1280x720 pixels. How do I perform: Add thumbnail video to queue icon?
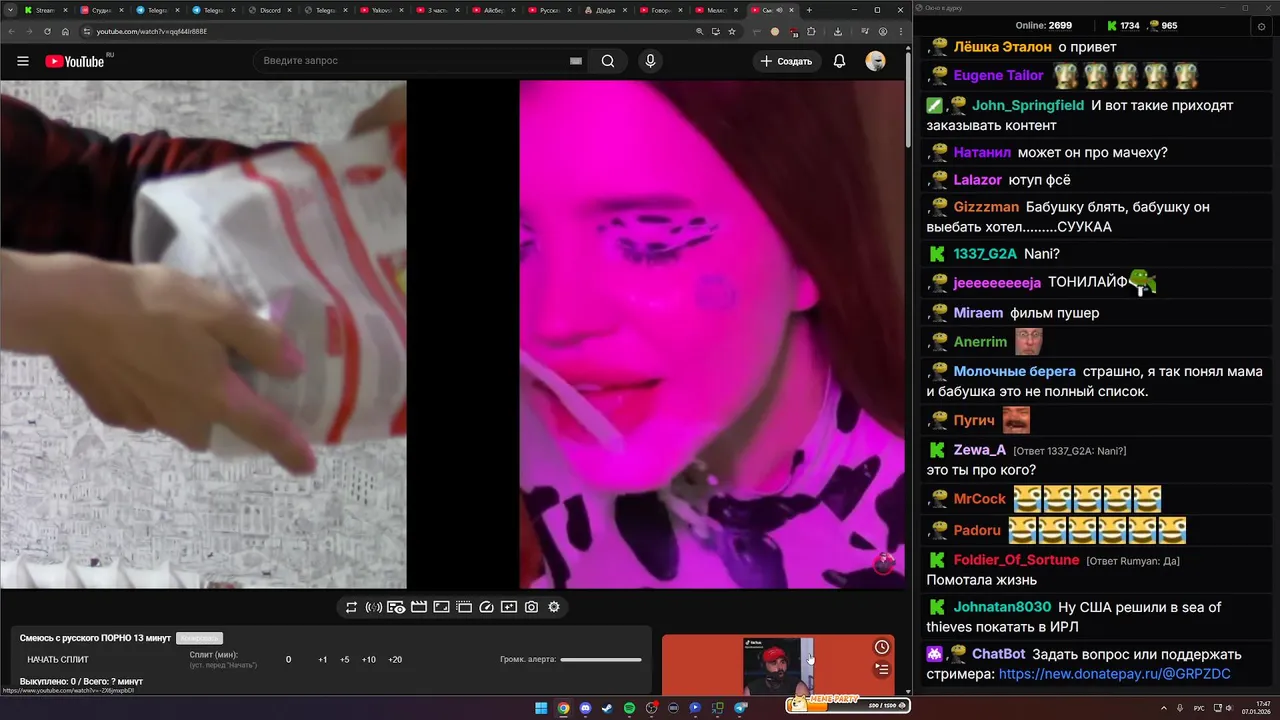(882, 669)
